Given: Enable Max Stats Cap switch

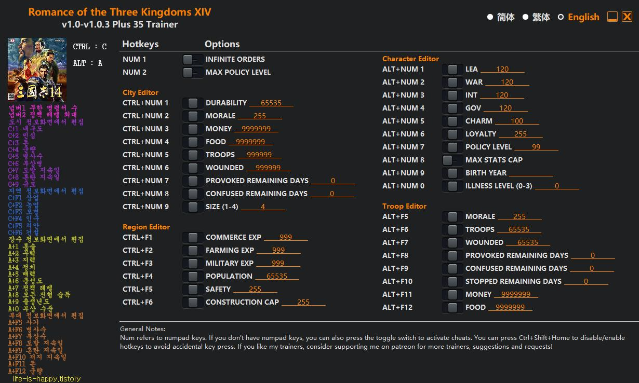Looking at the screenshot, I should tap(452, 160).
